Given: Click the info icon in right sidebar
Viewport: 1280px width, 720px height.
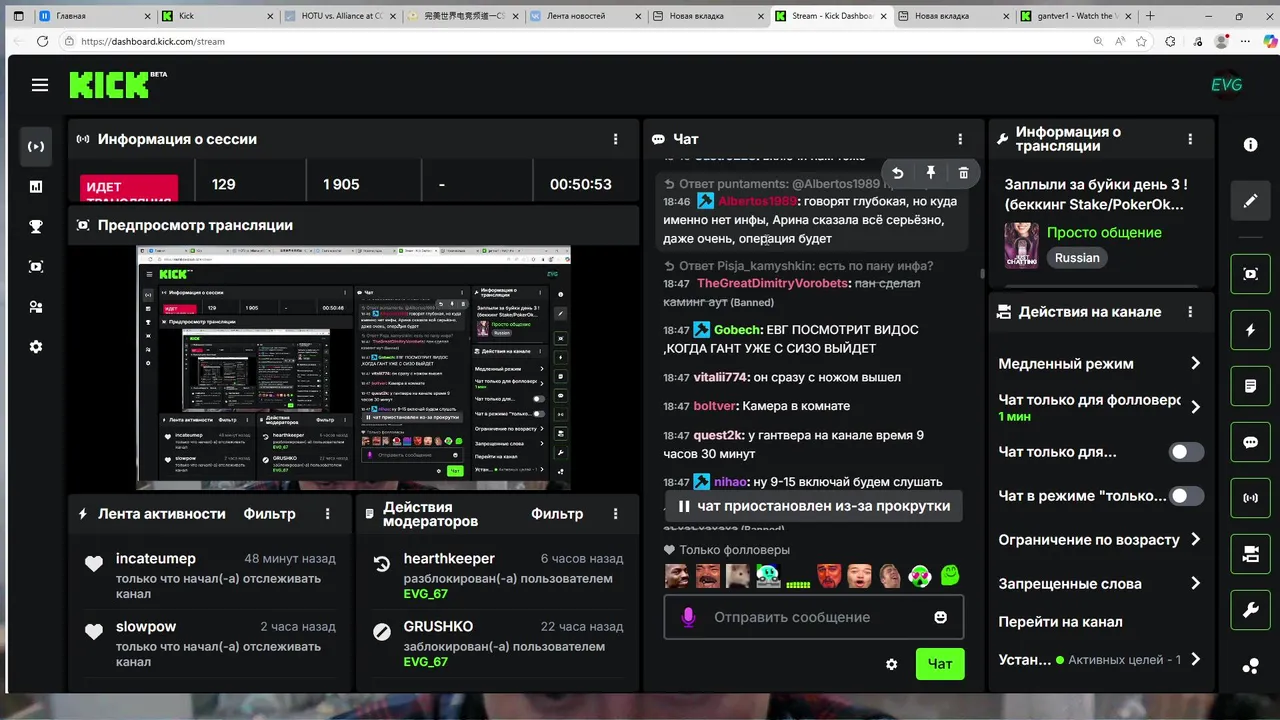Looking at the screenshot, I should (1250, 145).
